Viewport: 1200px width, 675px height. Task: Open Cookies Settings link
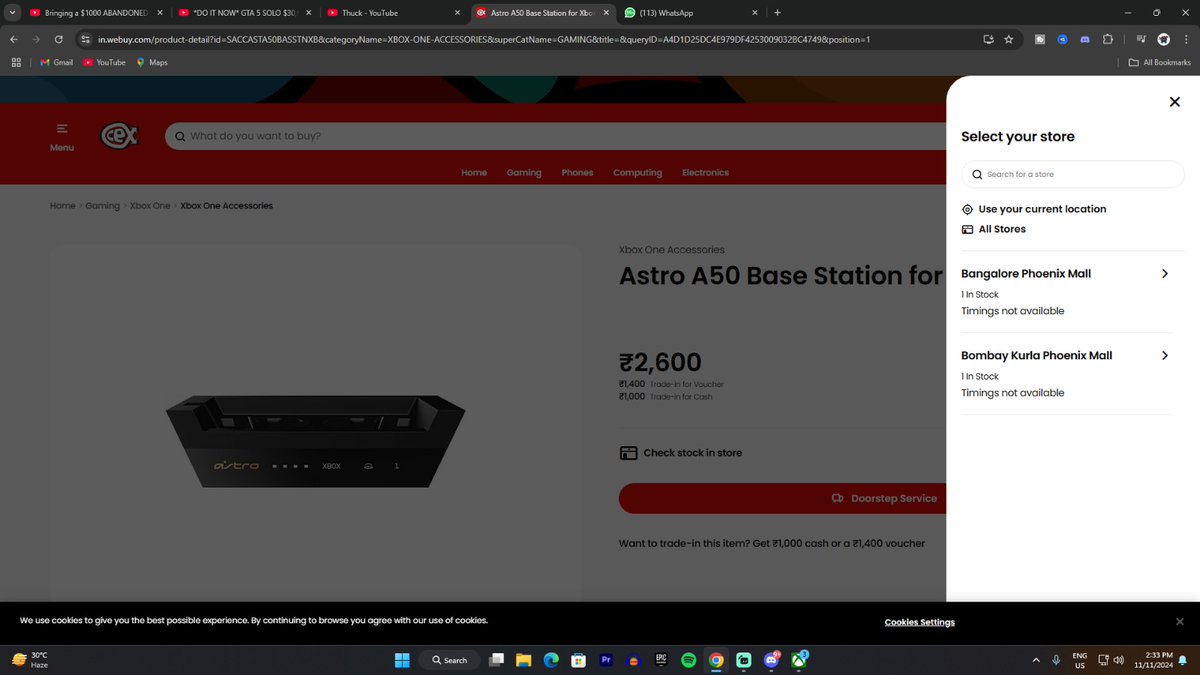pyautogui.click(x=920, y=622)
